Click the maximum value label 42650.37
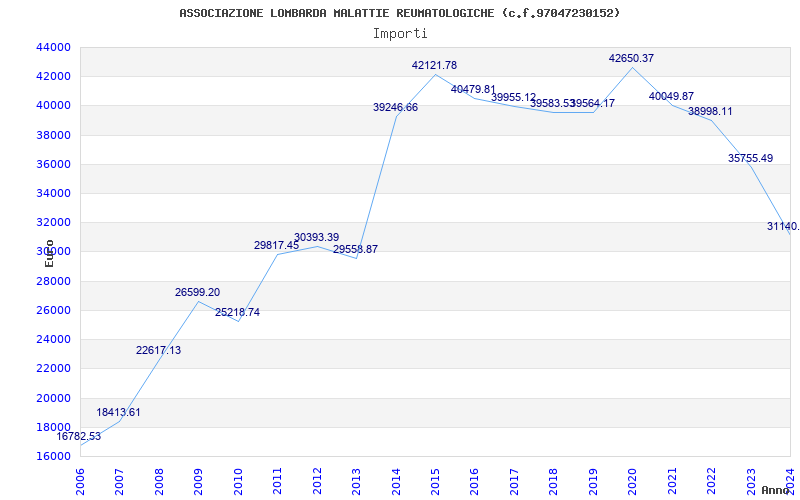The height and width of the screenshot is (500, 800). pos(631,58)
